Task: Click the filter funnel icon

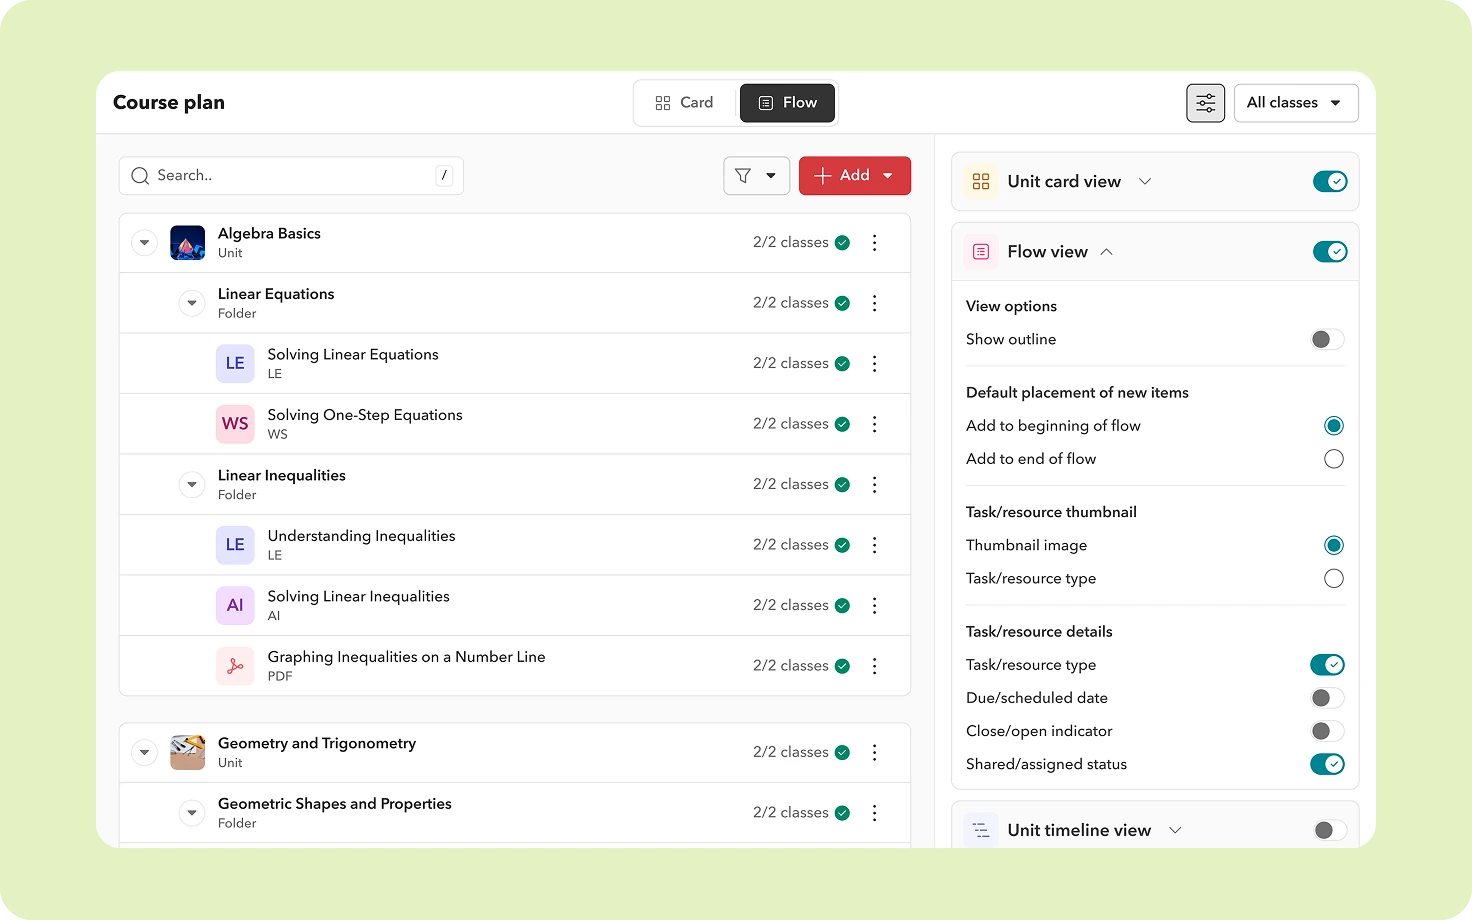Action: pyautogui.click(x=743, y=176)
